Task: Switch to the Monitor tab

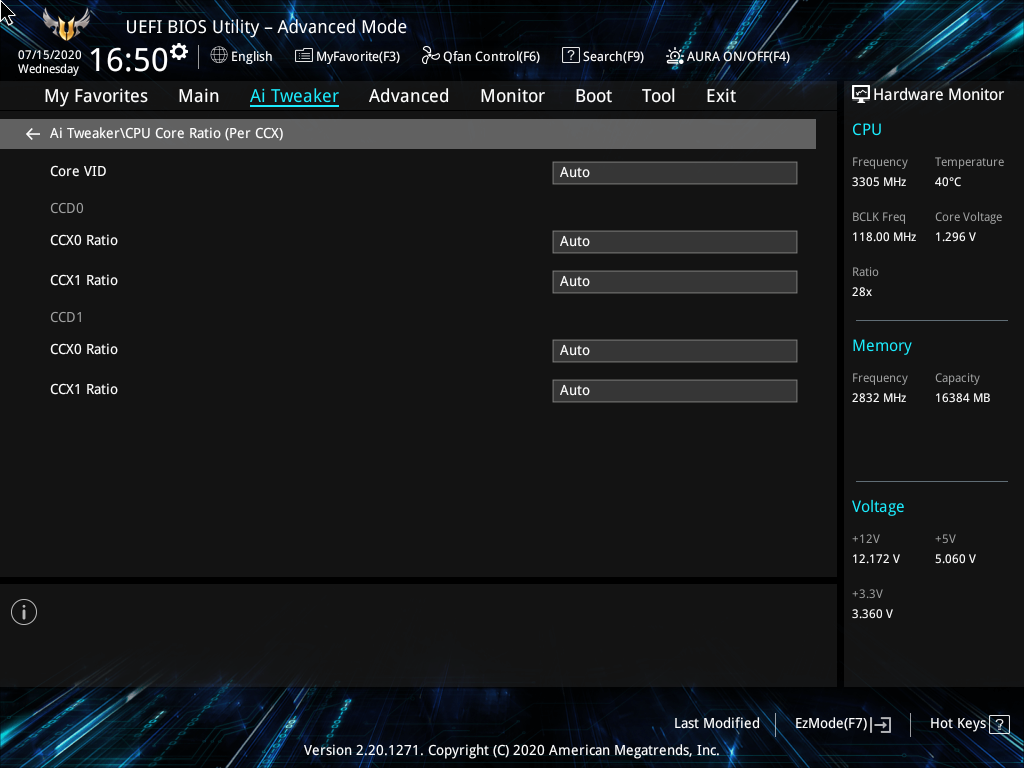Action: pyautogui.click(x=513, y=96)
